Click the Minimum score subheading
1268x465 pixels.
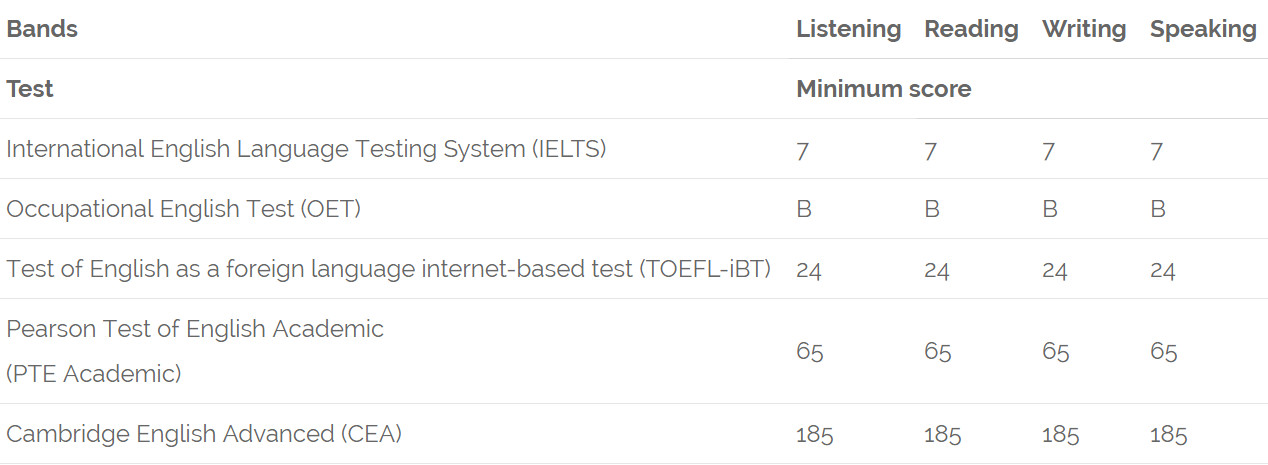point(883,89)
